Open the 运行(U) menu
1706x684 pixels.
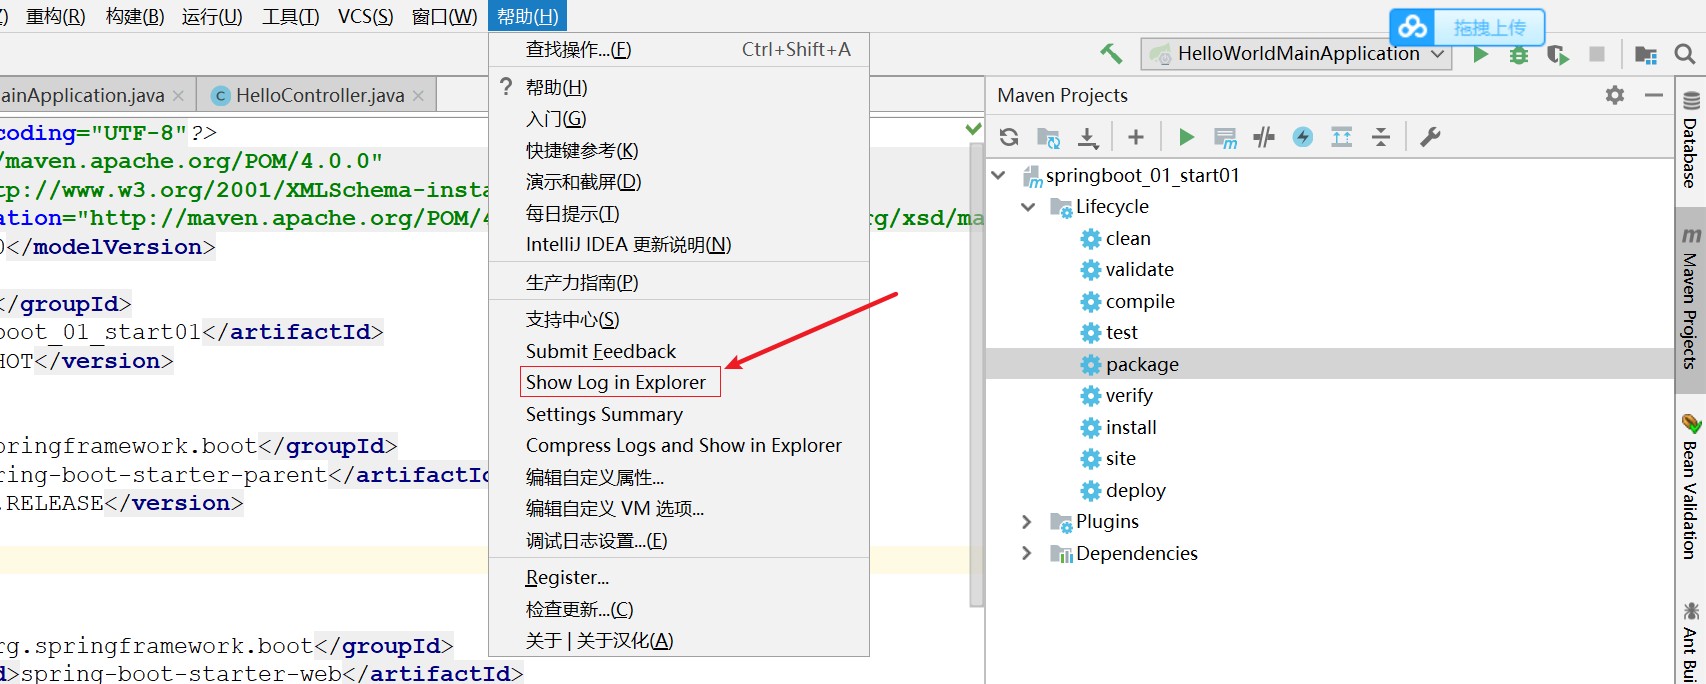tap(212, 17)
